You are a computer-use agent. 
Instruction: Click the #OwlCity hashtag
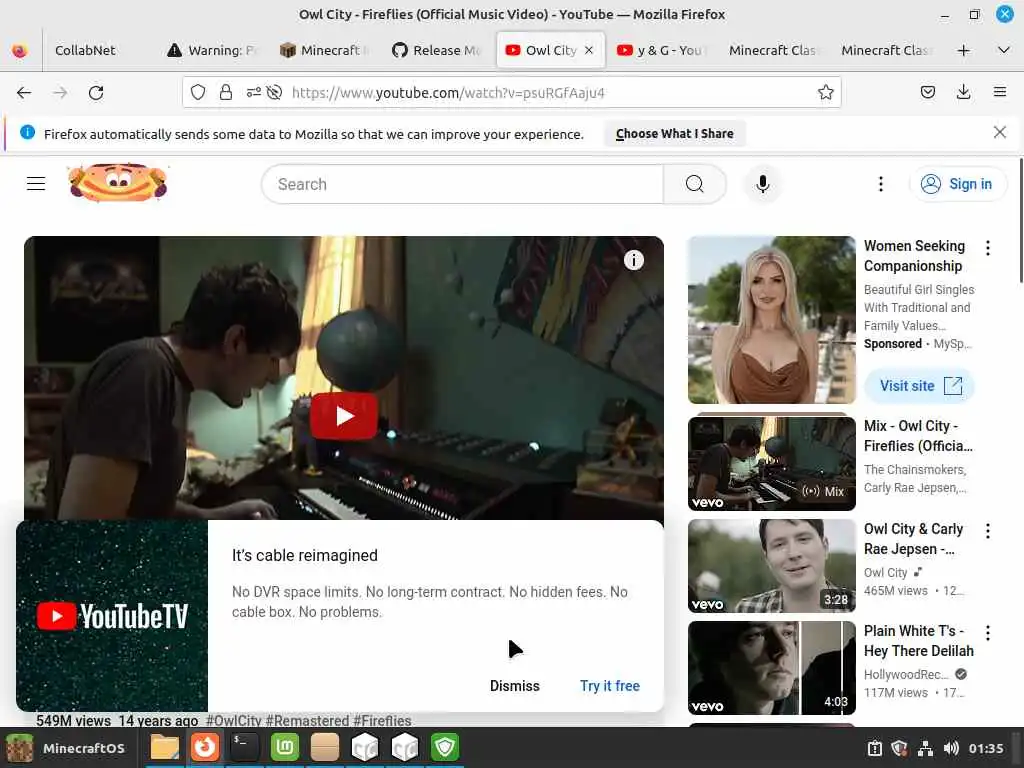[233, 720]
